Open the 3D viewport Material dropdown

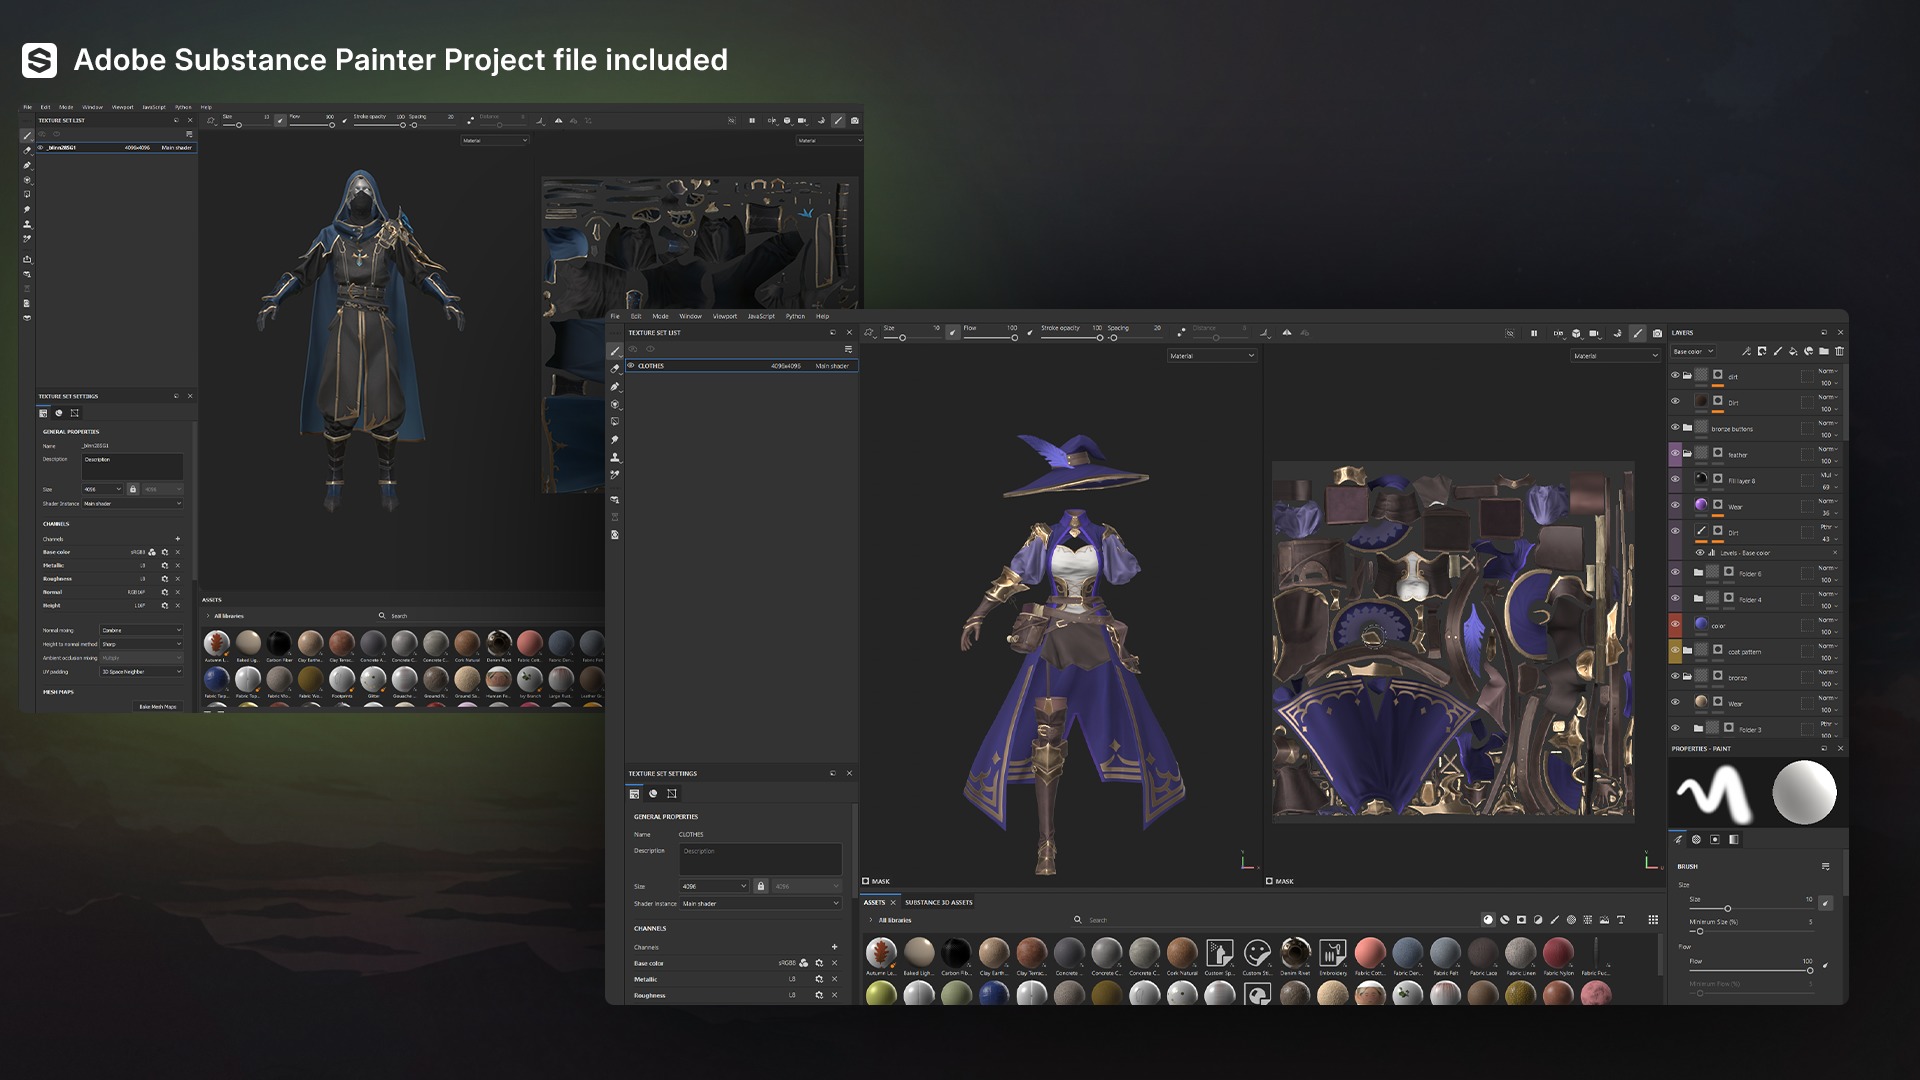click(1212, 356)
